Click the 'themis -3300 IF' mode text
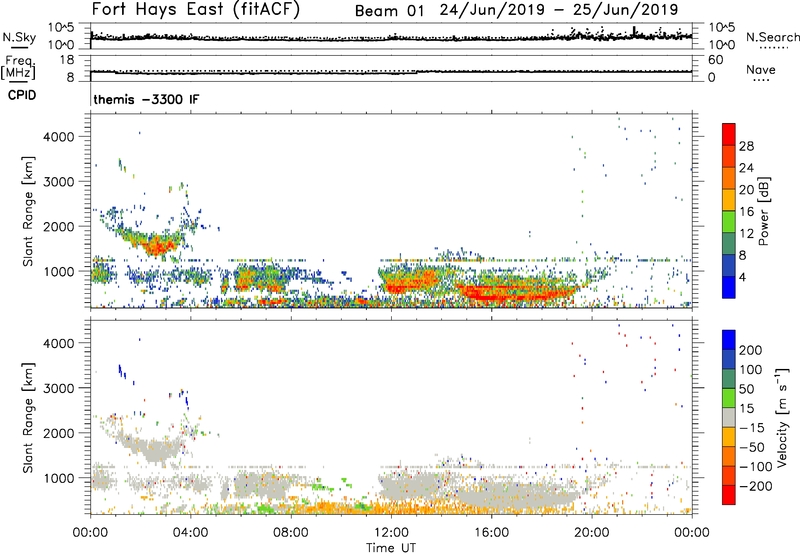Image resolution: width=800 pixels, height=554 pixels. 146,99
